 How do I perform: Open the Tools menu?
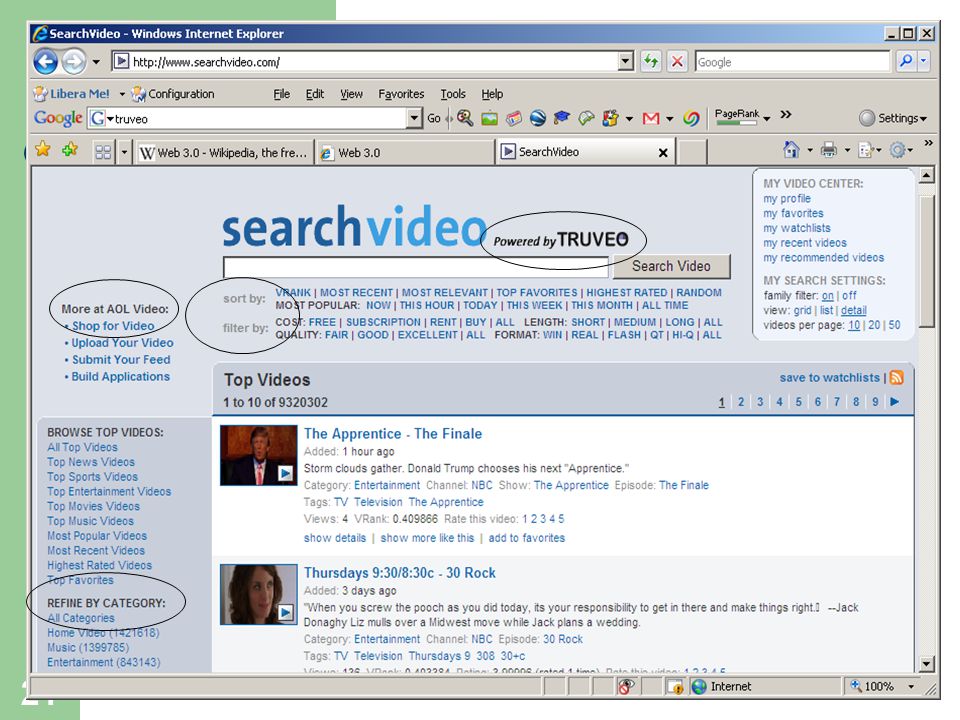(x=452, y=94)
